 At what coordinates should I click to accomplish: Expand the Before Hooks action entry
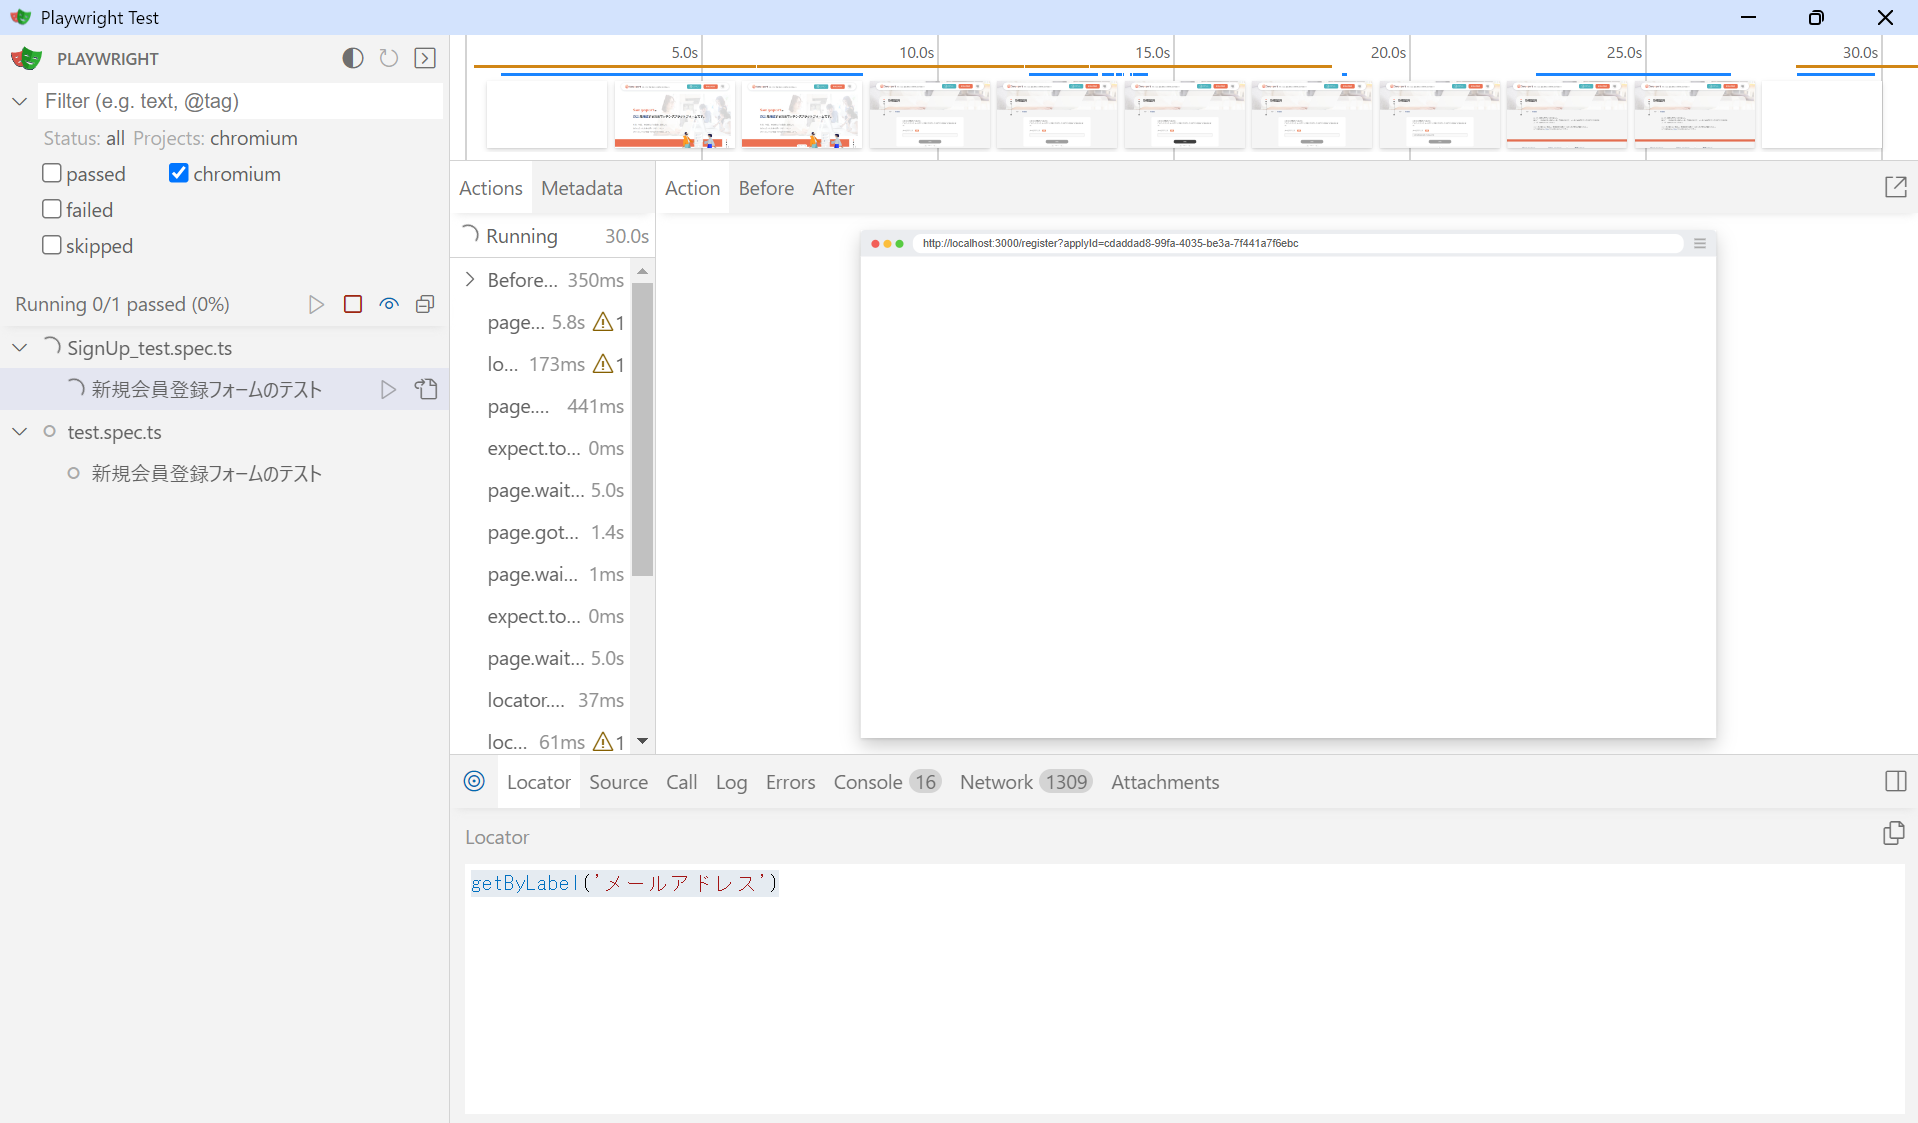[470, 280]
